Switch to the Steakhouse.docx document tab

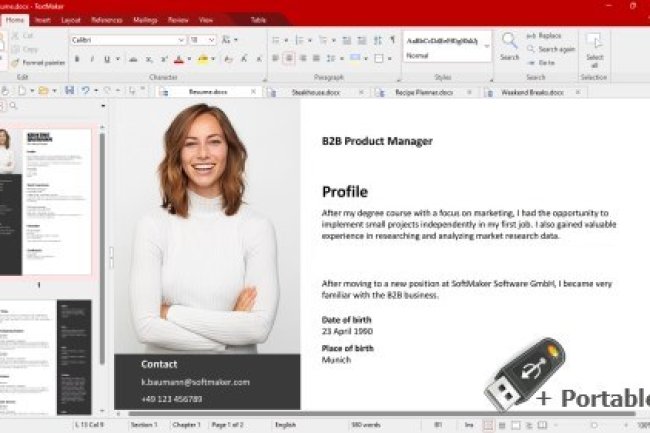(315, 92)
